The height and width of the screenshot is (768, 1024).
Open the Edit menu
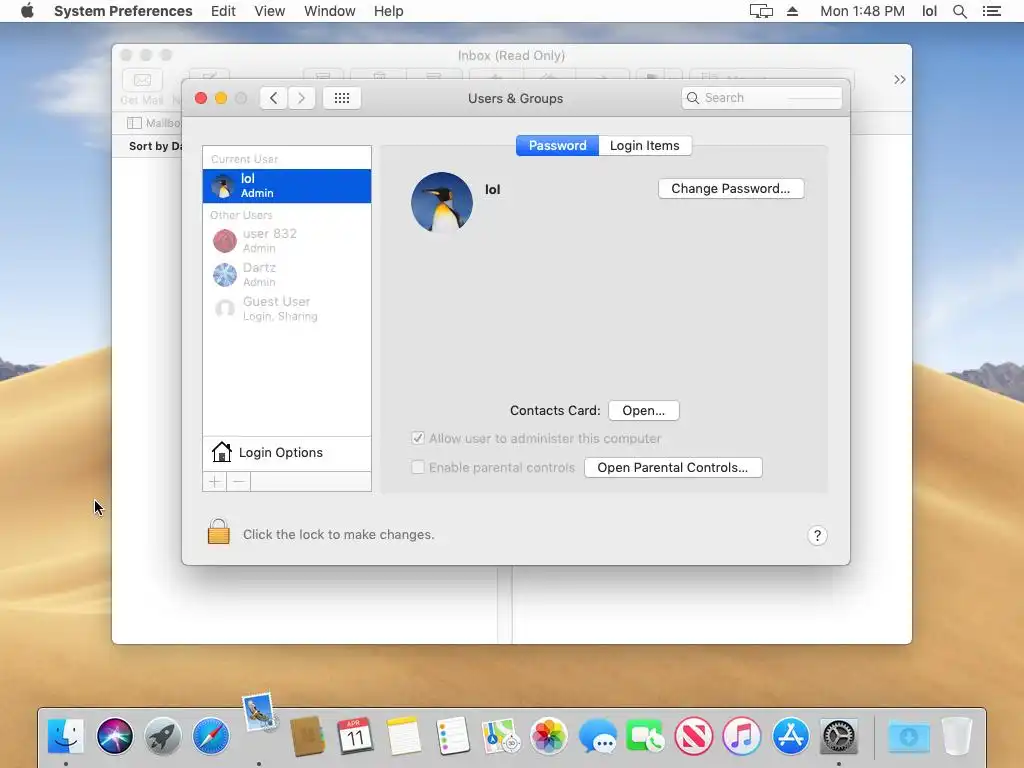pyautogui.click(x=223, y=11)
